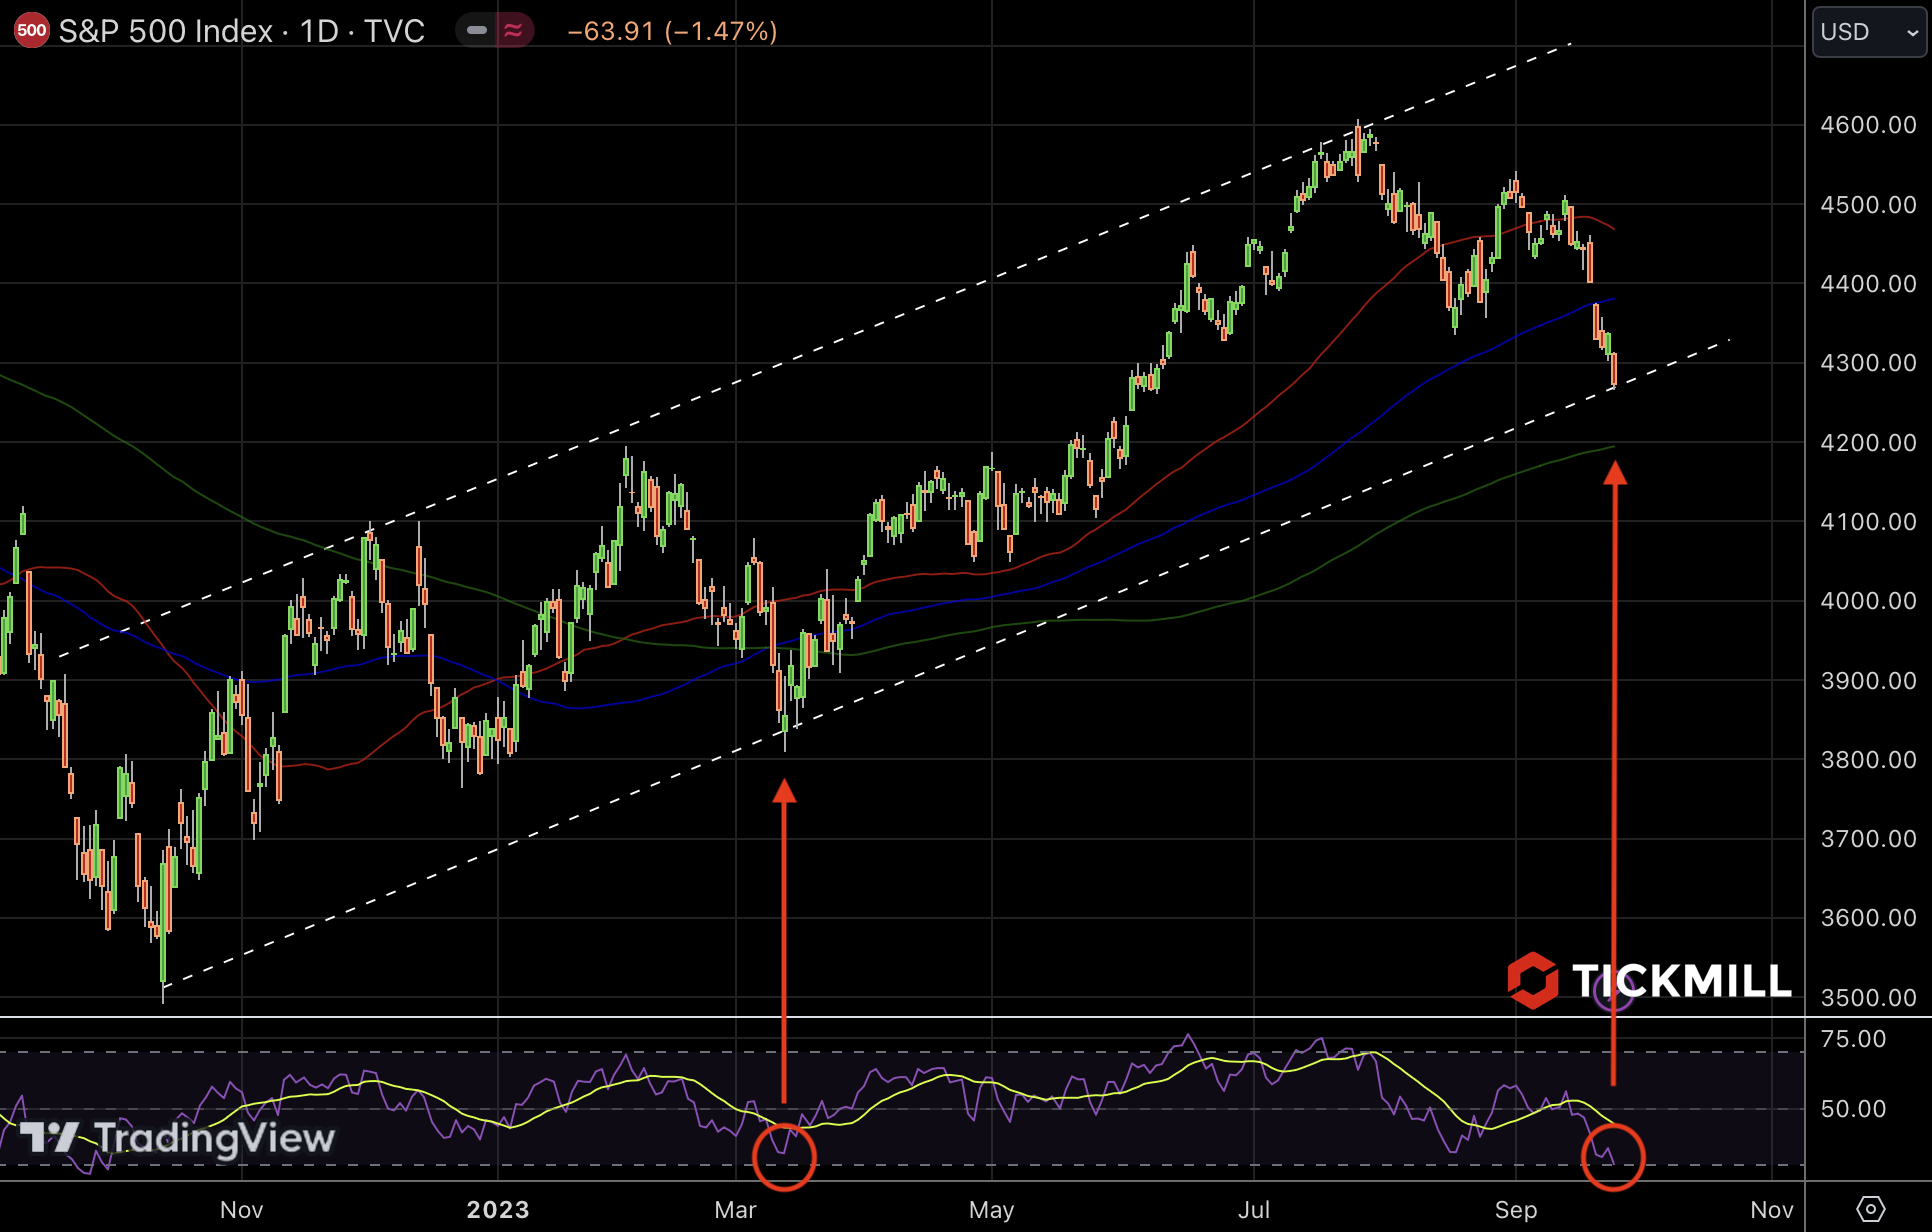Click the horizontal pane separator above RSI
1932x1232 pixels.
pos(900,1017)
